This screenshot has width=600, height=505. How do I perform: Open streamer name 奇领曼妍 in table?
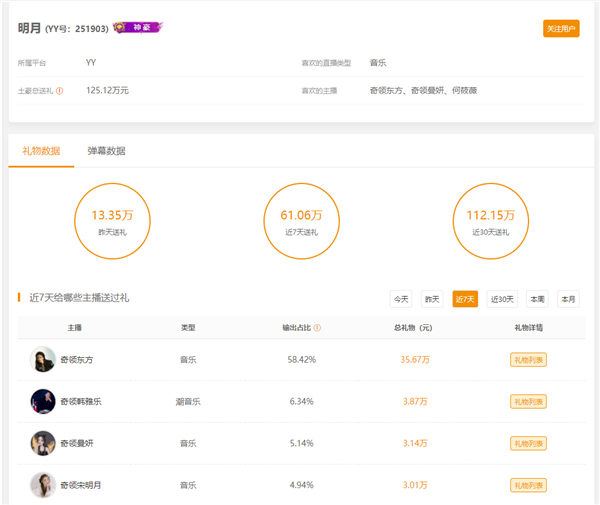pyautogui.click(x=77, y=443)
